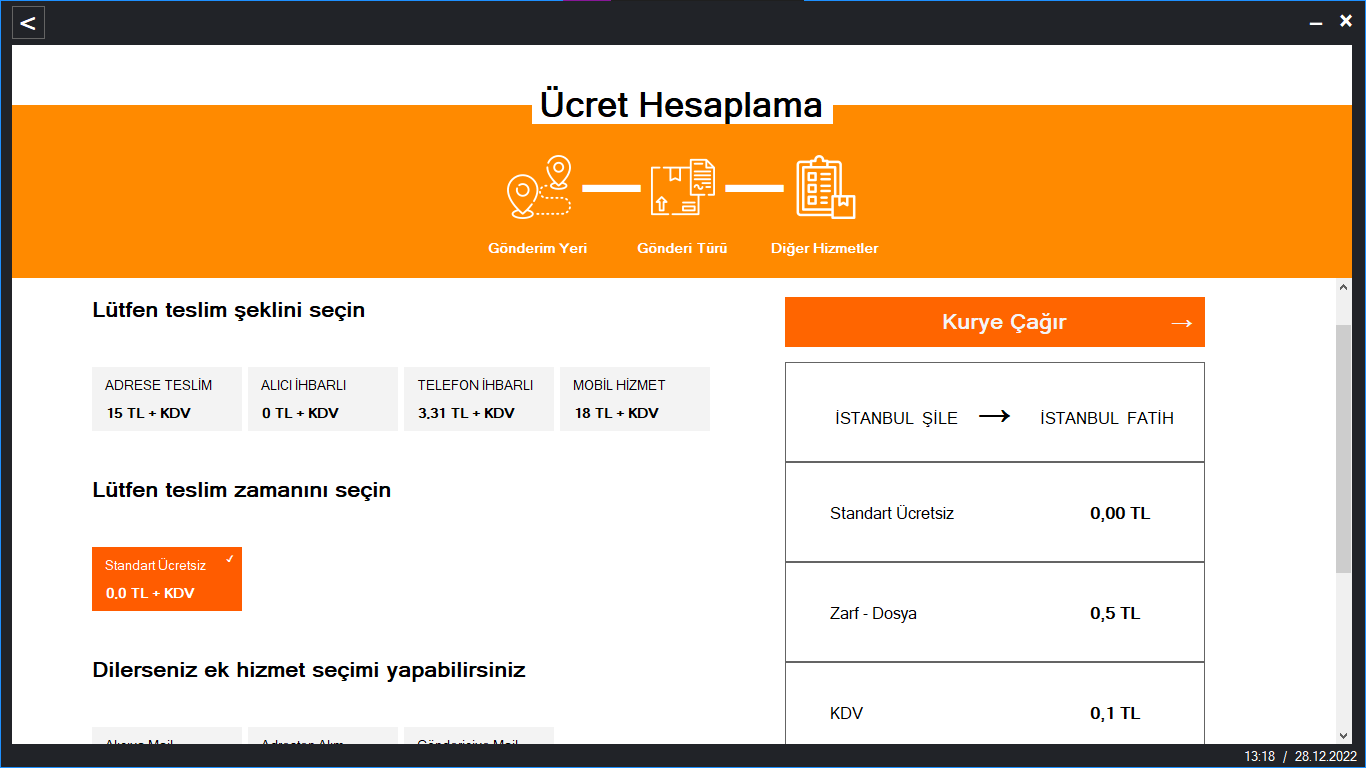
Task: Click the Gönderi Türü package icon
Action: [682, 187]
